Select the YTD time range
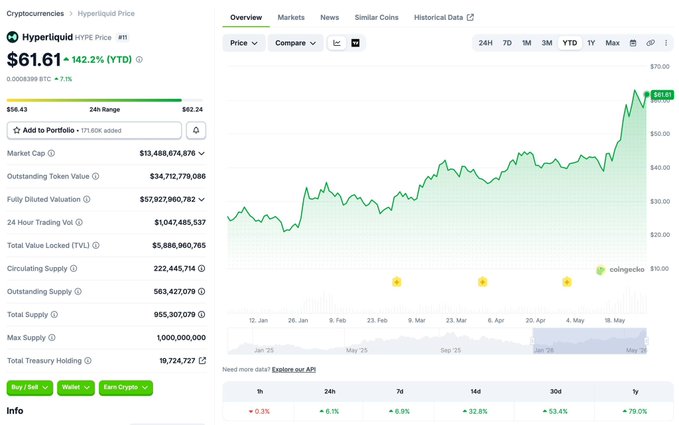Image resolution: width=679 pixels, height=425 pixels. [569, 43]
